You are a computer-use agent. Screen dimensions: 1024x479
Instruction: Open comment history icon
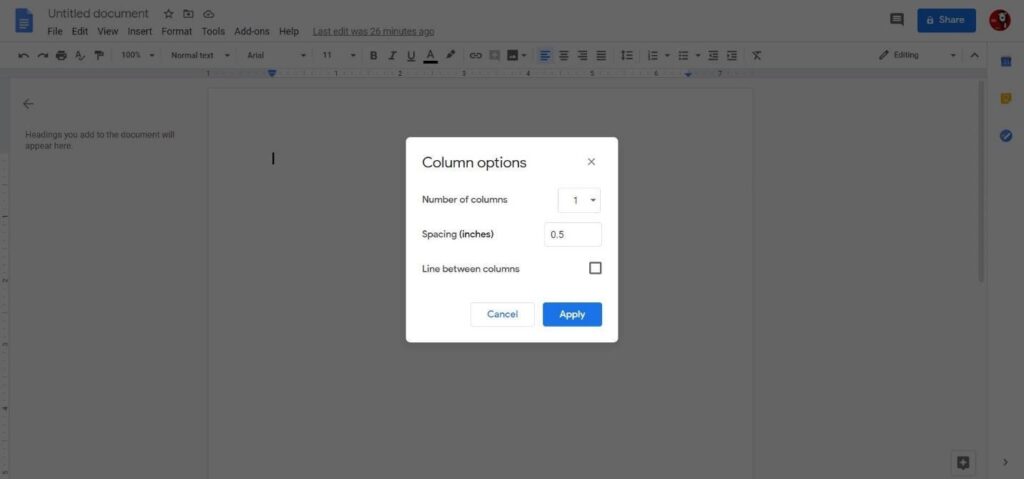(x=897, y=20)
